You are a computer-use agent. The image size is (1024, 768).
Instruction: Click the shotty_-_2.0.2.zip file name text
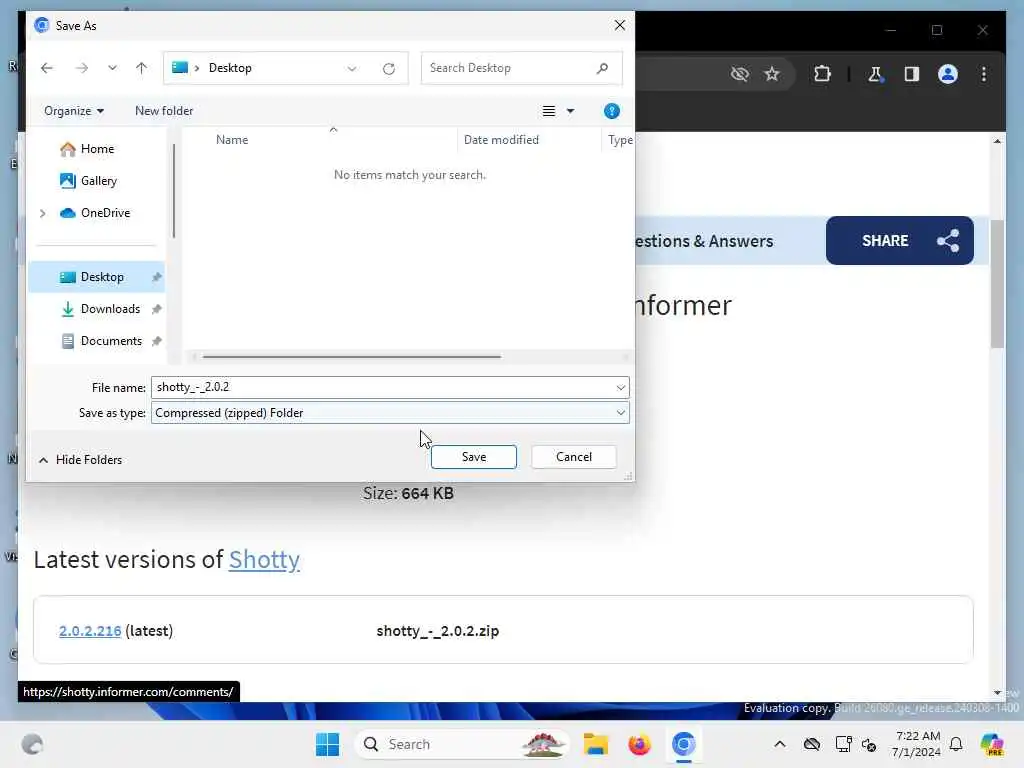click(x=438, y=631)
